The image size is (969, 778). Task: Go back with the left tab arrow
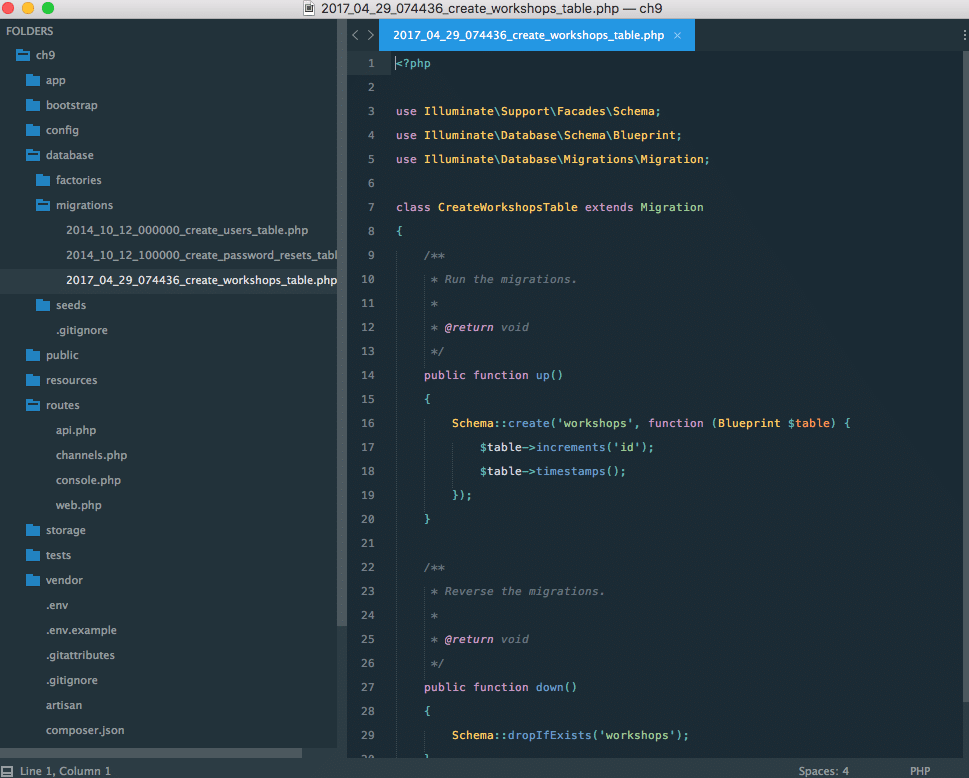tap(355, 35)
